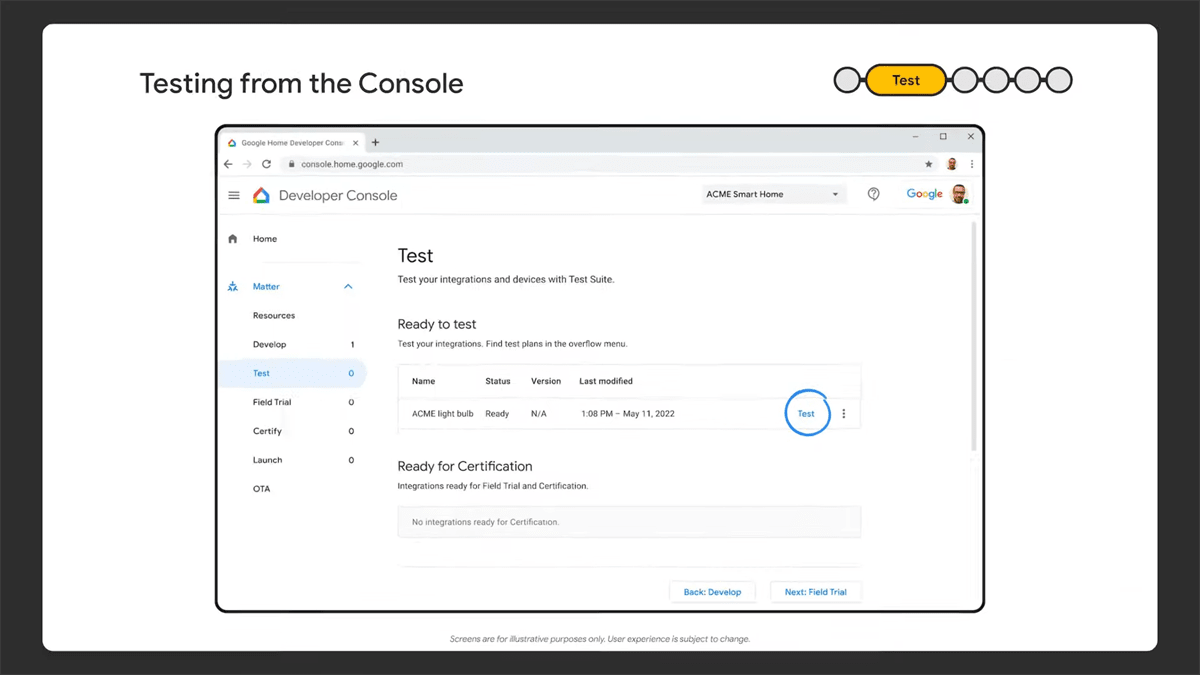This screenshot has width=1200, height=675.
Task: Click the No integrations ready for Certification row
Action: (629, 522)
